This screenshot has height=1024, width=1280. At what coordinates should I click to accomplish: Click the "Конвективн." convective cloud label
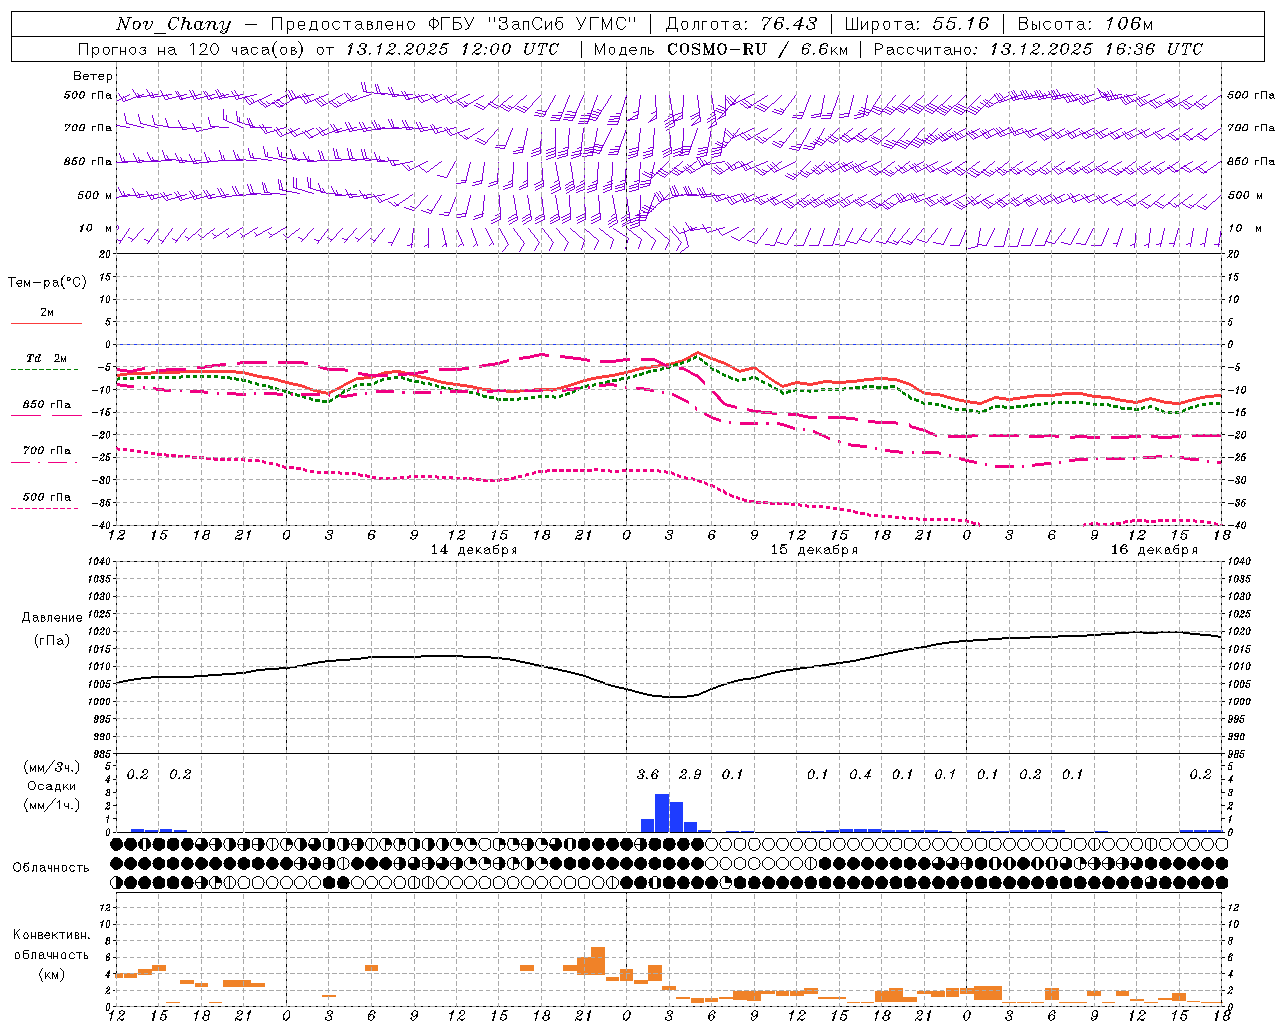point(51,935)
